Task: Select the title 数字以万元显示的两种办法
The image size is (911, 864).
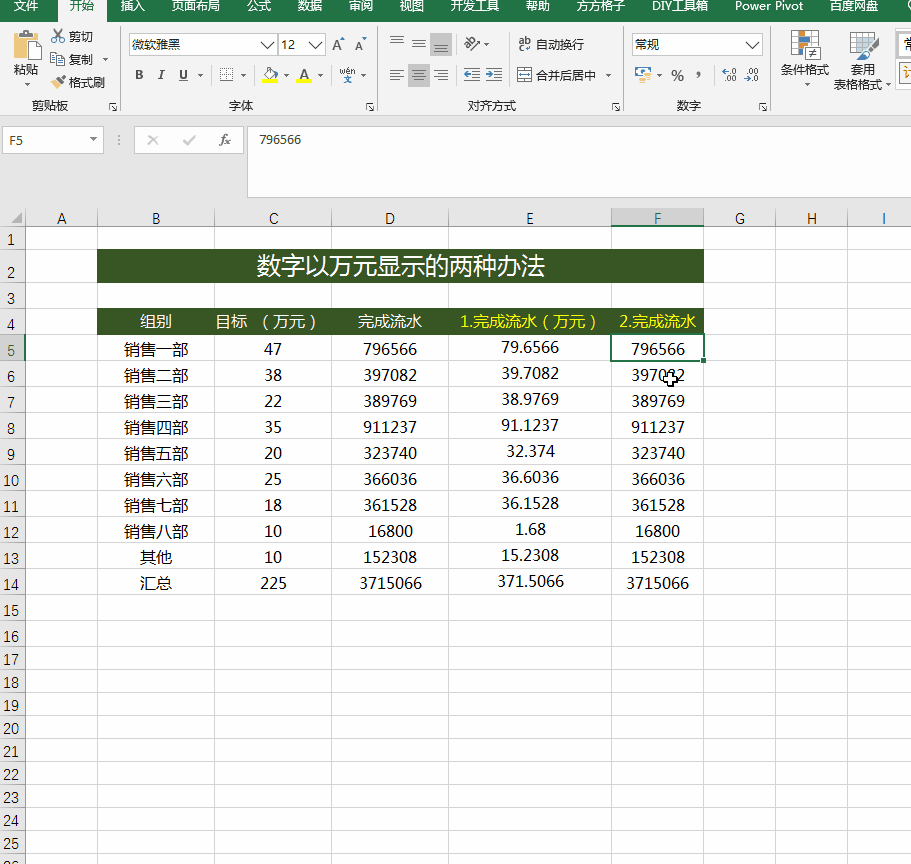Action: 400,266
